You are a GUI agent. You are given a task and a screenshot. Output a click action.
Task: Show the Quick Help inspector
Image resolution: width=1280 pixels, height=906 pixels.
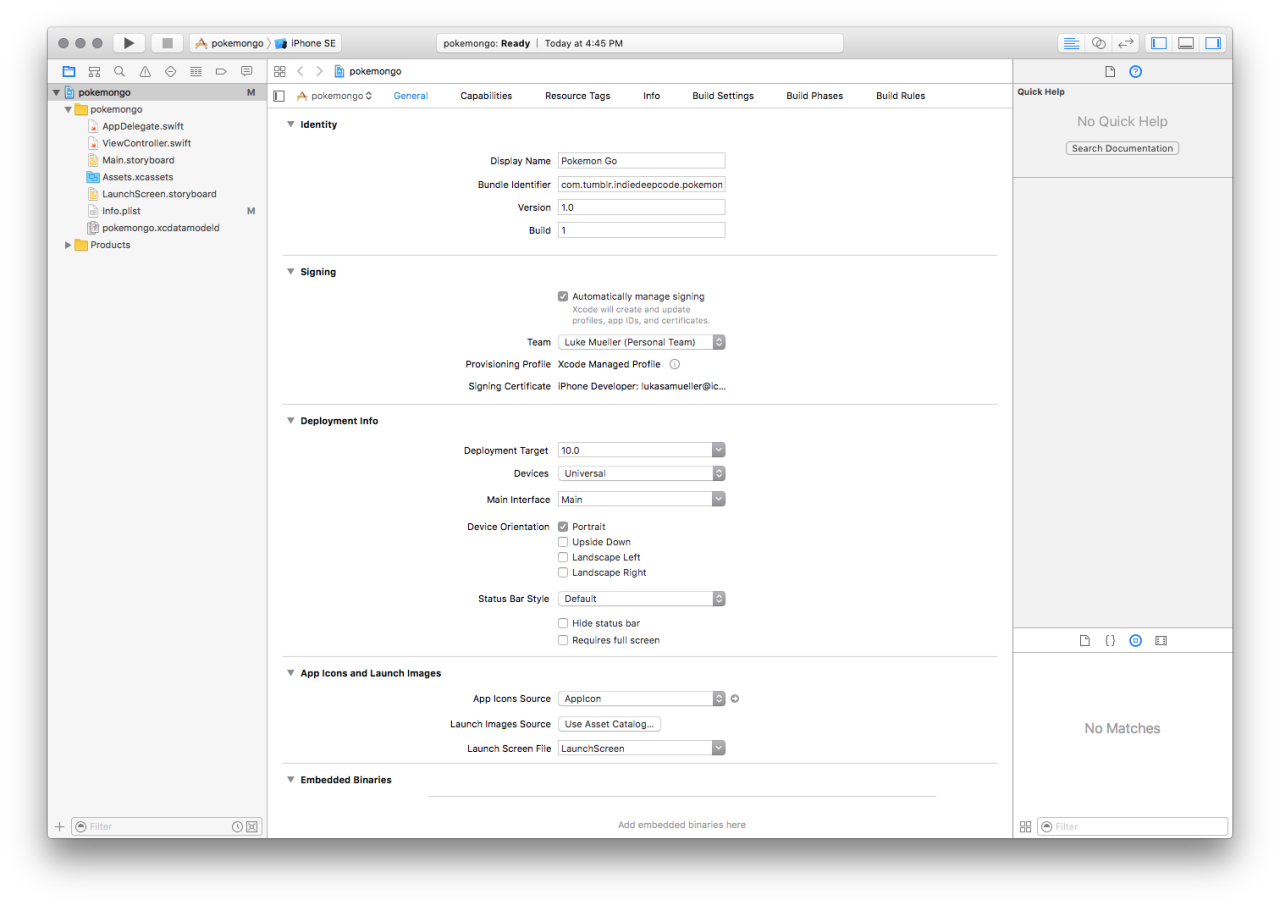[x=1135, y=71]
